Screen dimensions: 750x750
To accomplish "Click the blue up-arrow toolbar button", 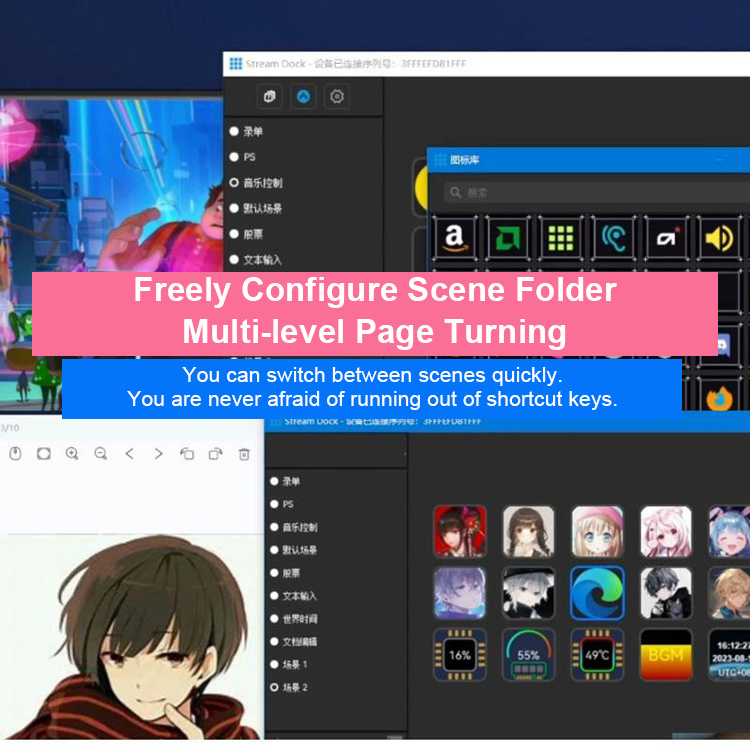I will tap(303, 96).
